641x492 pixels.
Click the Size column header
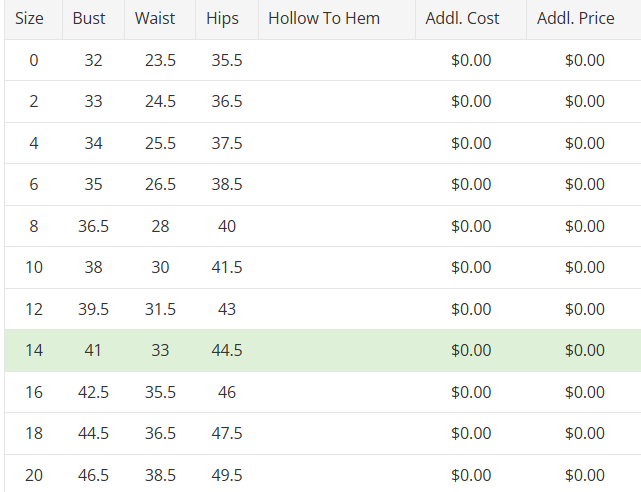29,19
